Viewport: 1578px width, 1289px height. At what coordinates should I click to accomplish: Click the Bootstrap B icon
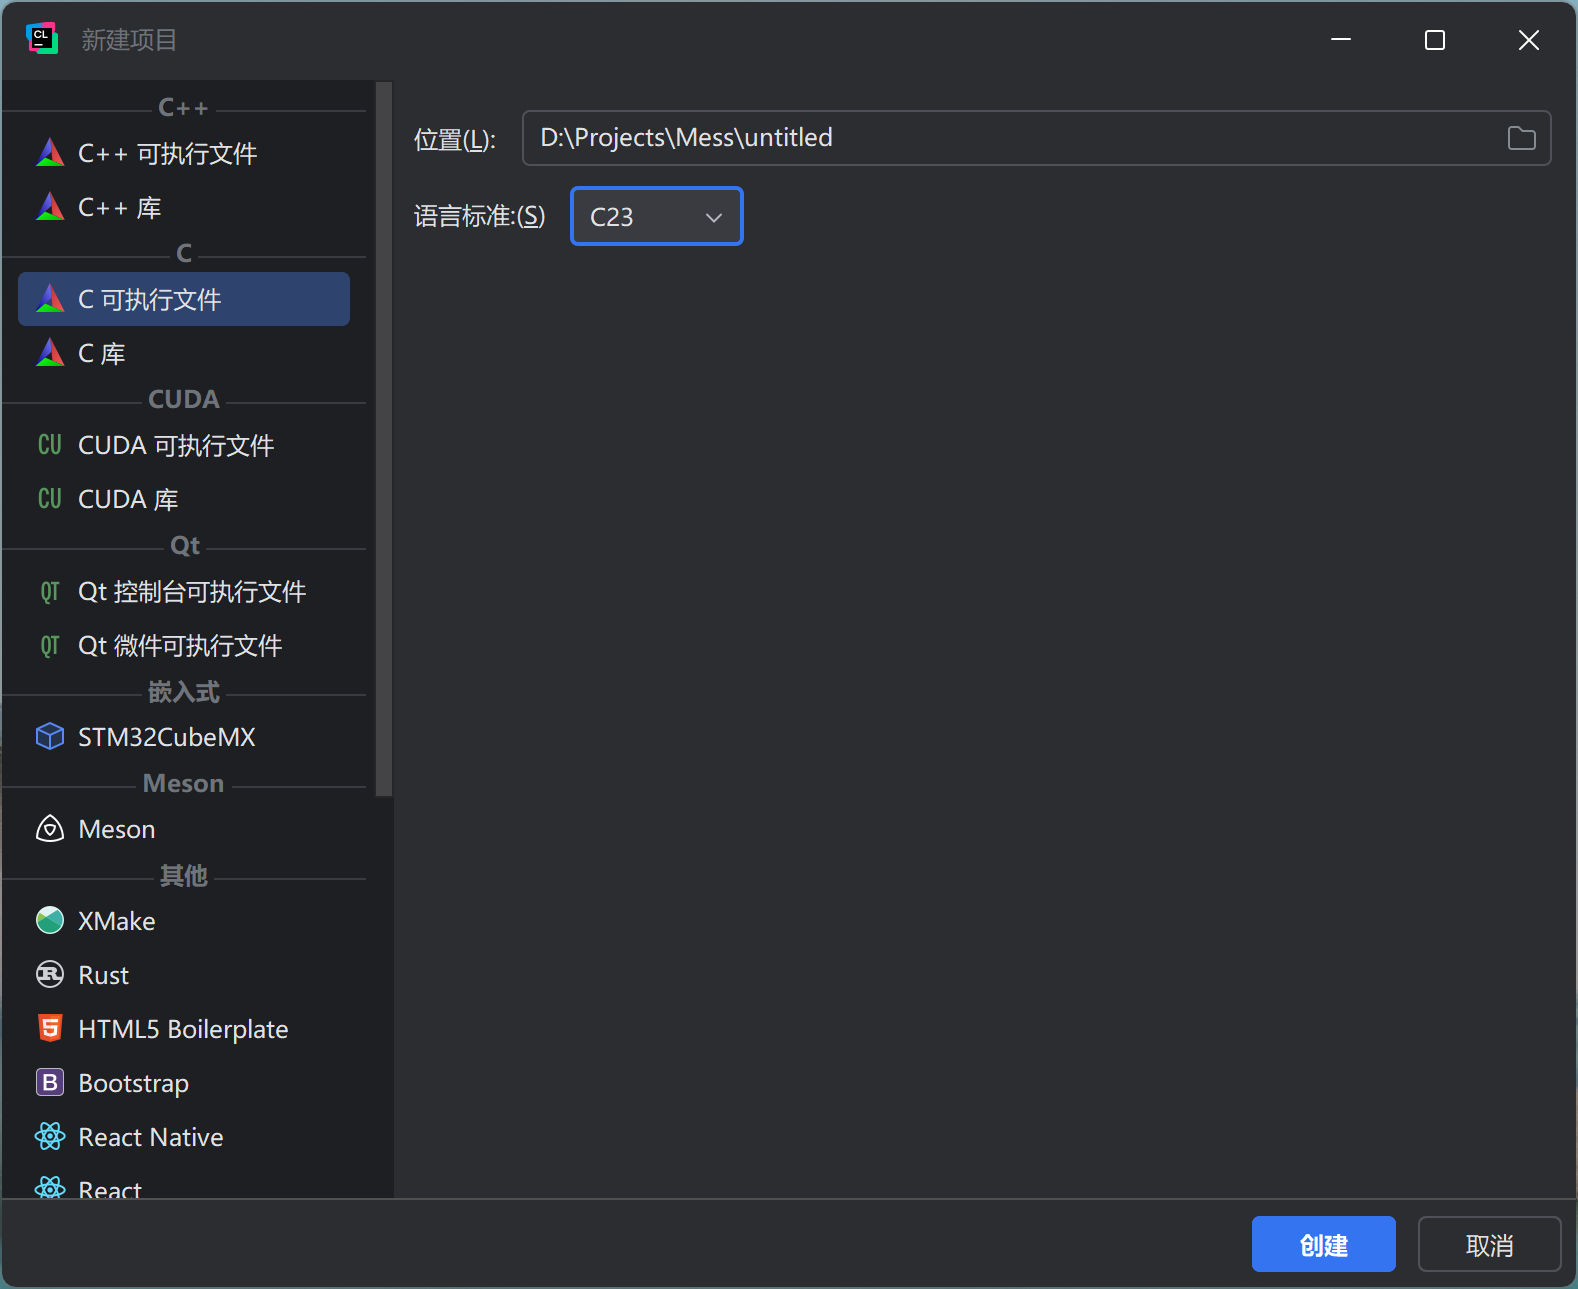(50, 1083)
